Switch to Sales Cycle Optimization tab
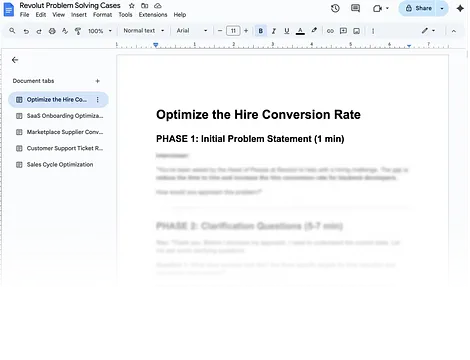Screen dimensions: 470x360 click(58, 165)
